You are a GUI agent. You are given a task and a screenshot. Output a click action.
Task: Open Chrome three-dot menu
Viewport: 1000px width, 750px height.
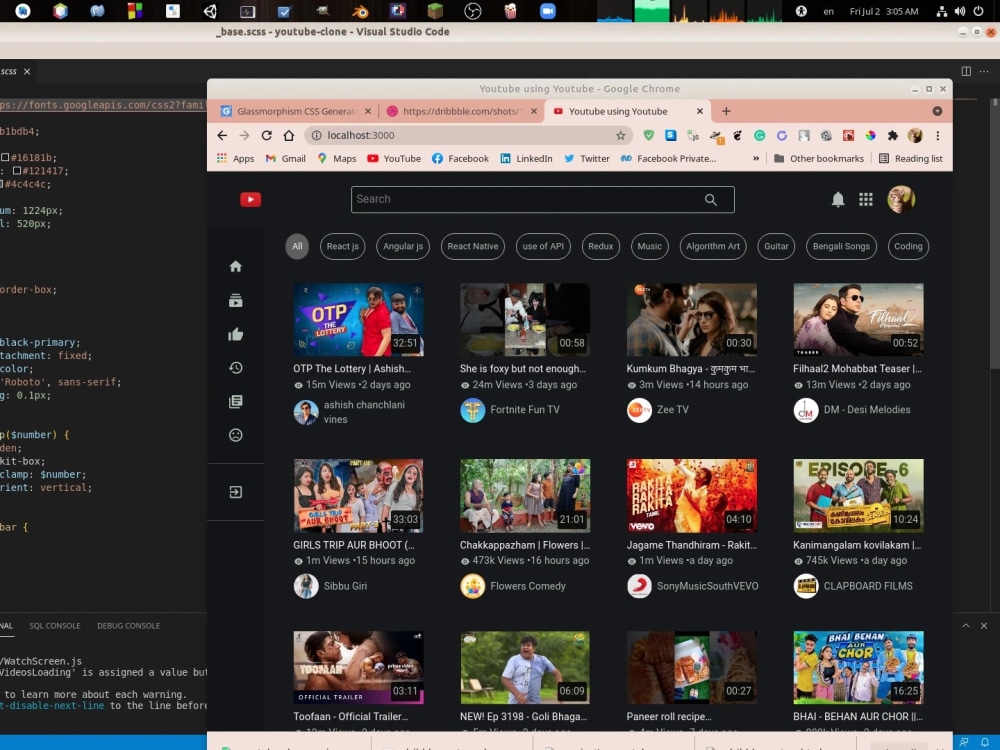pyautogui.click(x=938, y=135)
